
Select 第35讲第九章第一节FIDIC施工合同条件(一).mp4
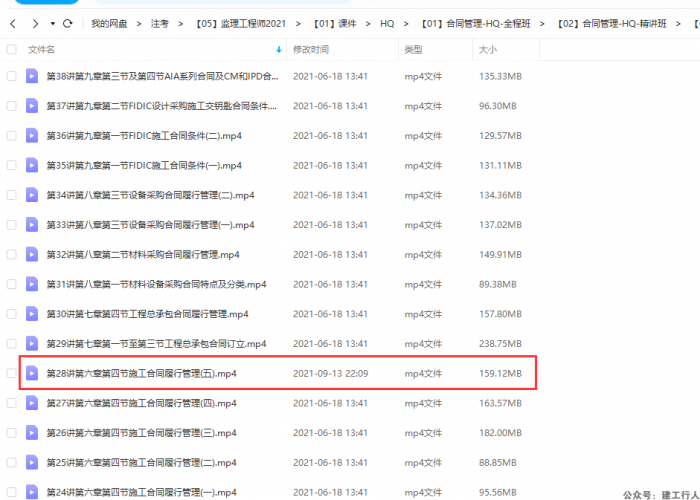tap(144, 166)
